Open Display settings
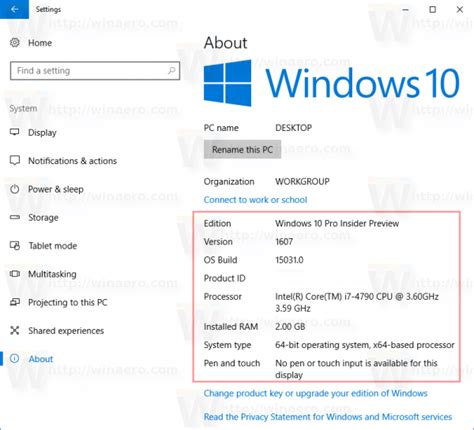The height and width of the screenshot is (430, 474). pos(42,133)
